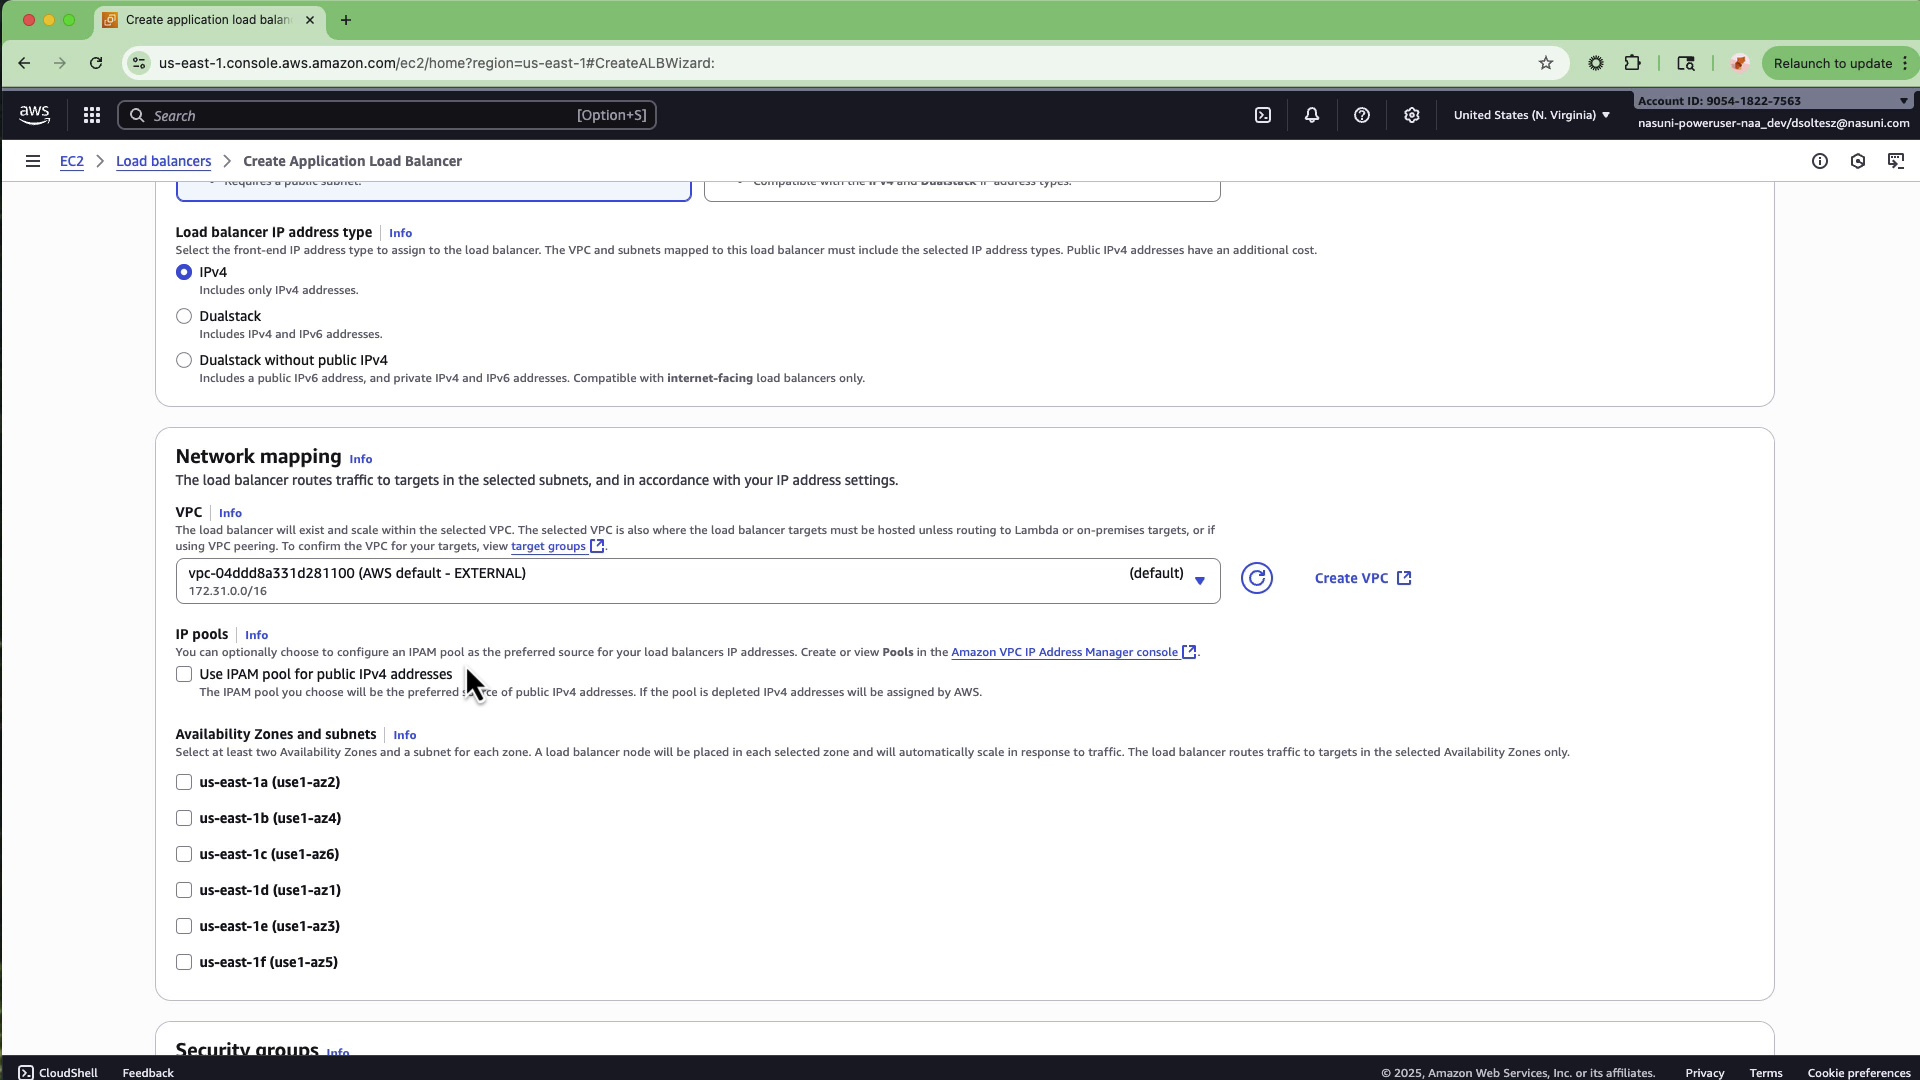Select the Dualstack IP address type
This screenshot has width=1920, height=1080.
point(184,316)
